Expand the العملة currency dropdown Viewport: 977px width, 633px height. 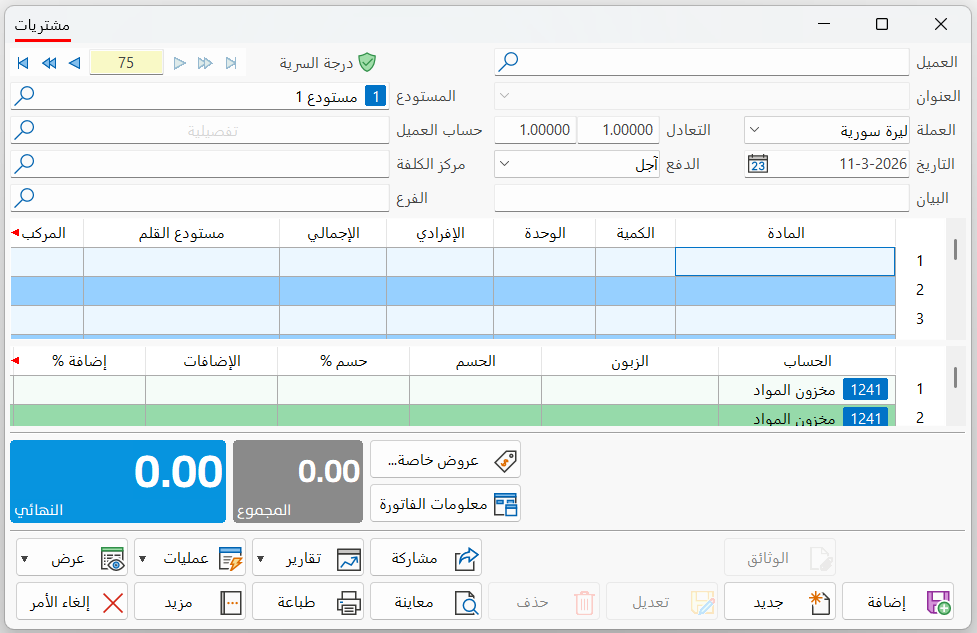pos(755,130)
